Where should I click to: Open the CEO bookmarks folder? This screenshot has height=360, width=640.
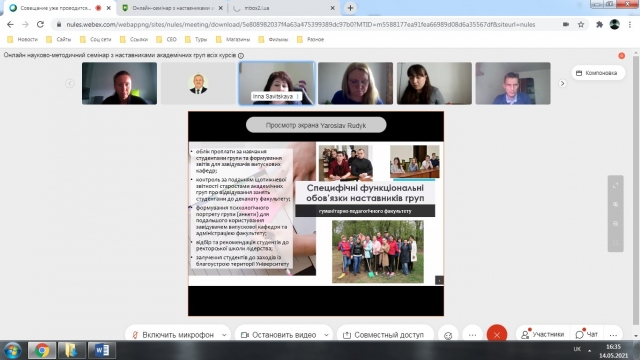tap(166, 40)
